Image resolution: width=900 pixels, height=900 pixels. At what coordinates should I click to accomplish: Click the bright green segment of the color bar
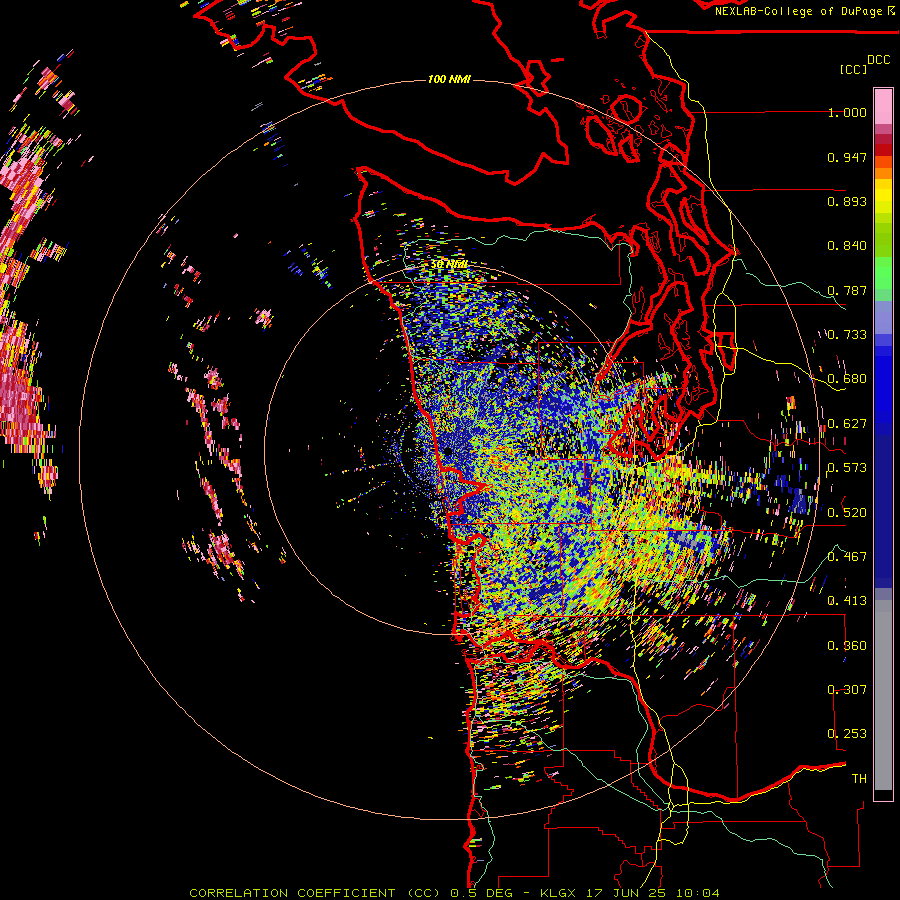[x=883, y=273]
